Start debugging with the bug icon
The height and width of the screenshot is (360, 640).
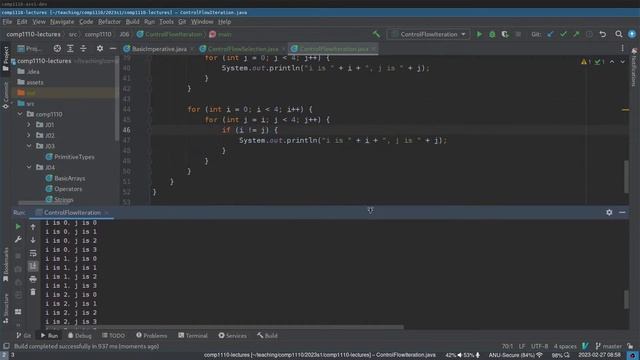coord(492,34)
